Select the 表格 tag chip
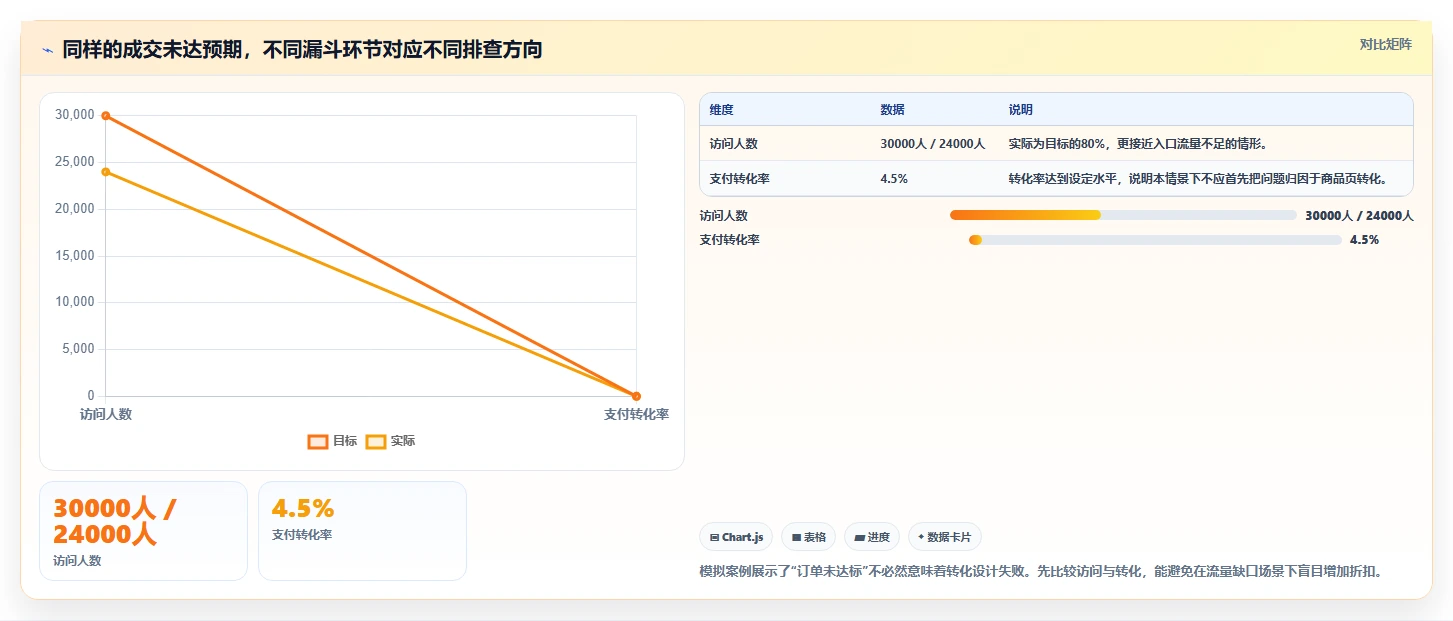This screenshot has width=1453, height=621. pyautogui.click(x=809, y=537)
